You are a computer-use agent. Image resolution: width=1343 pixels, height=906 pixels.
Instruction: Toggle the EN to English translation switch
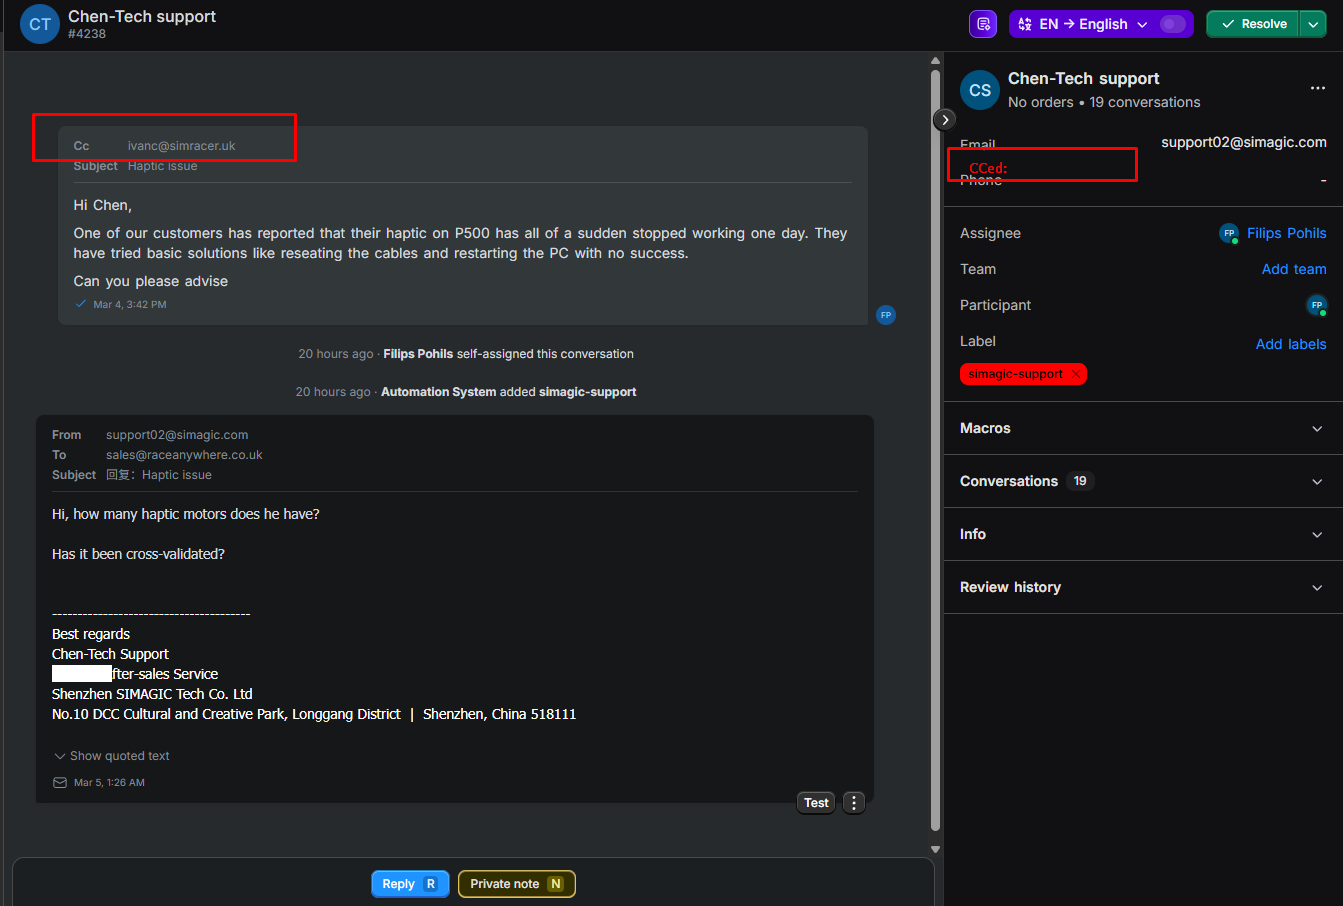click(1173, 24)
